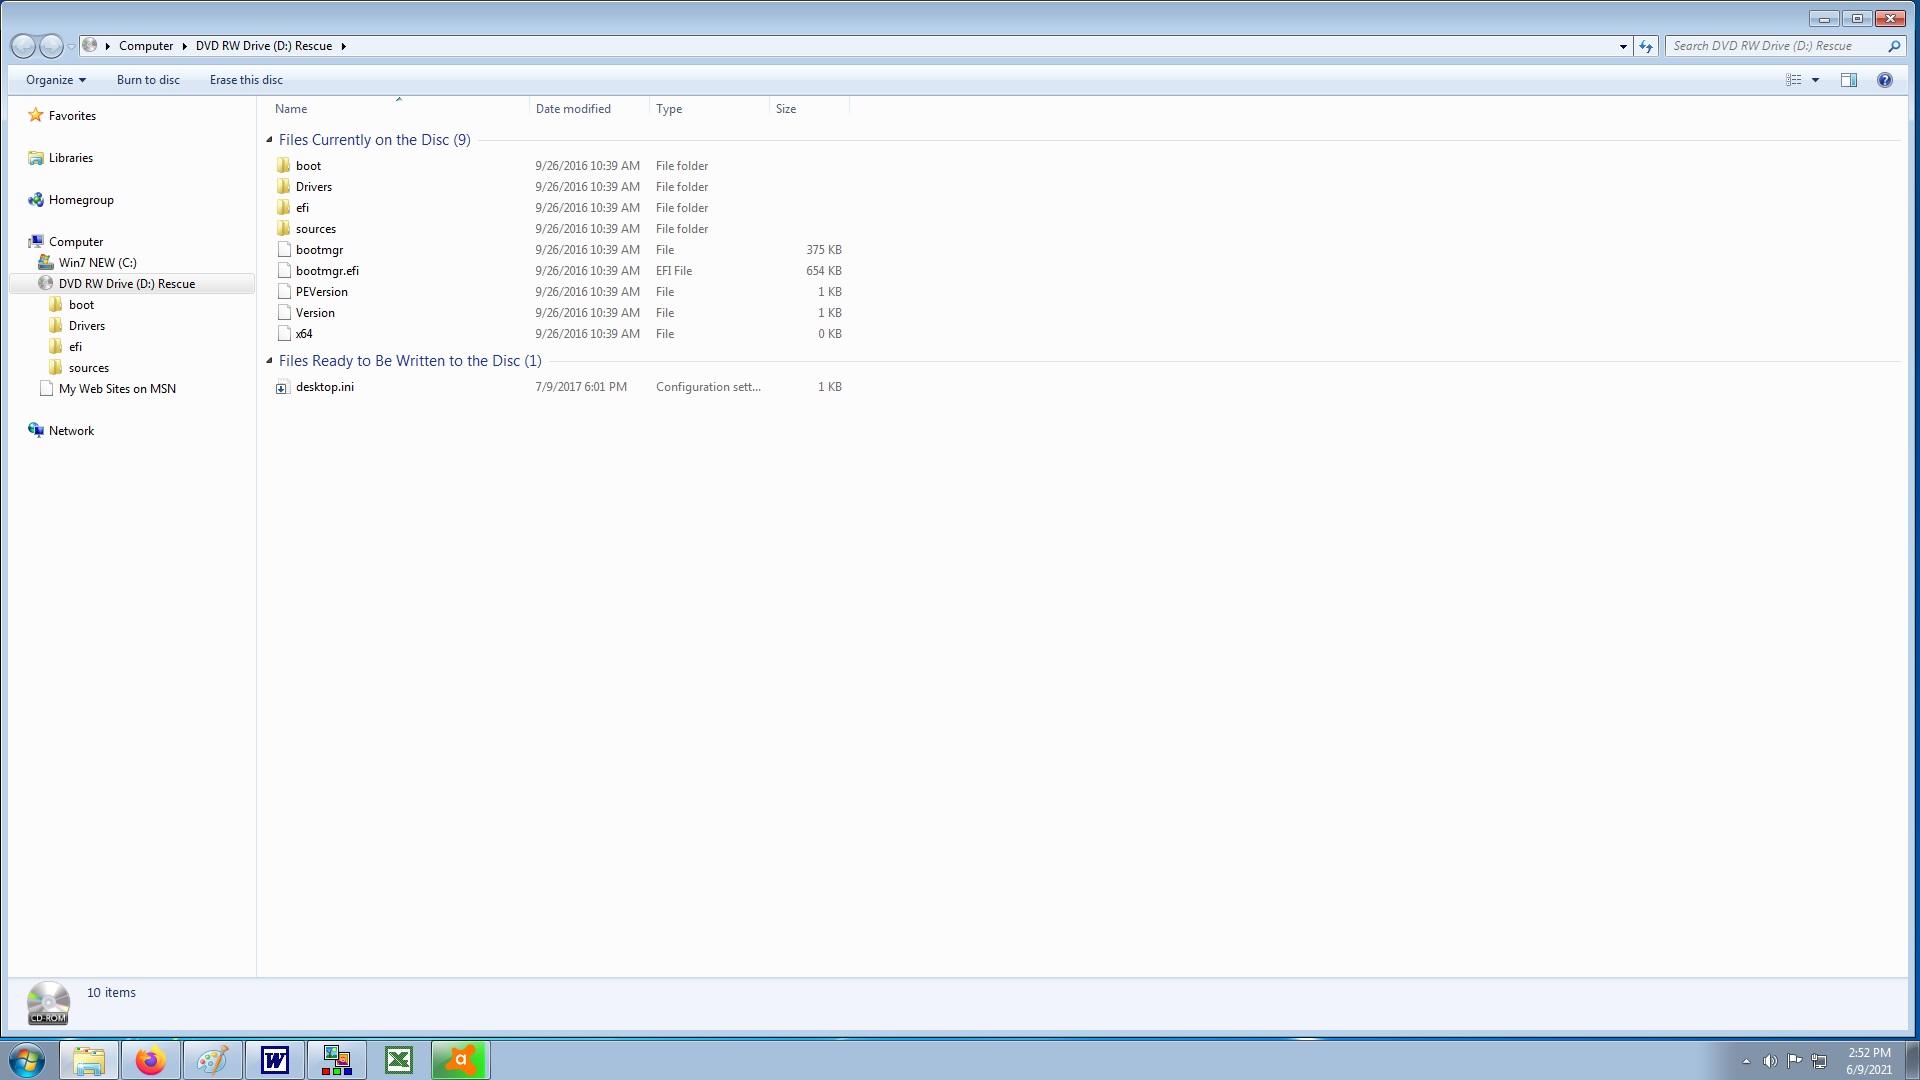Open Firefox from the taskbar
This screenshot has height=1080, width=1920.
coord(151,1060)
